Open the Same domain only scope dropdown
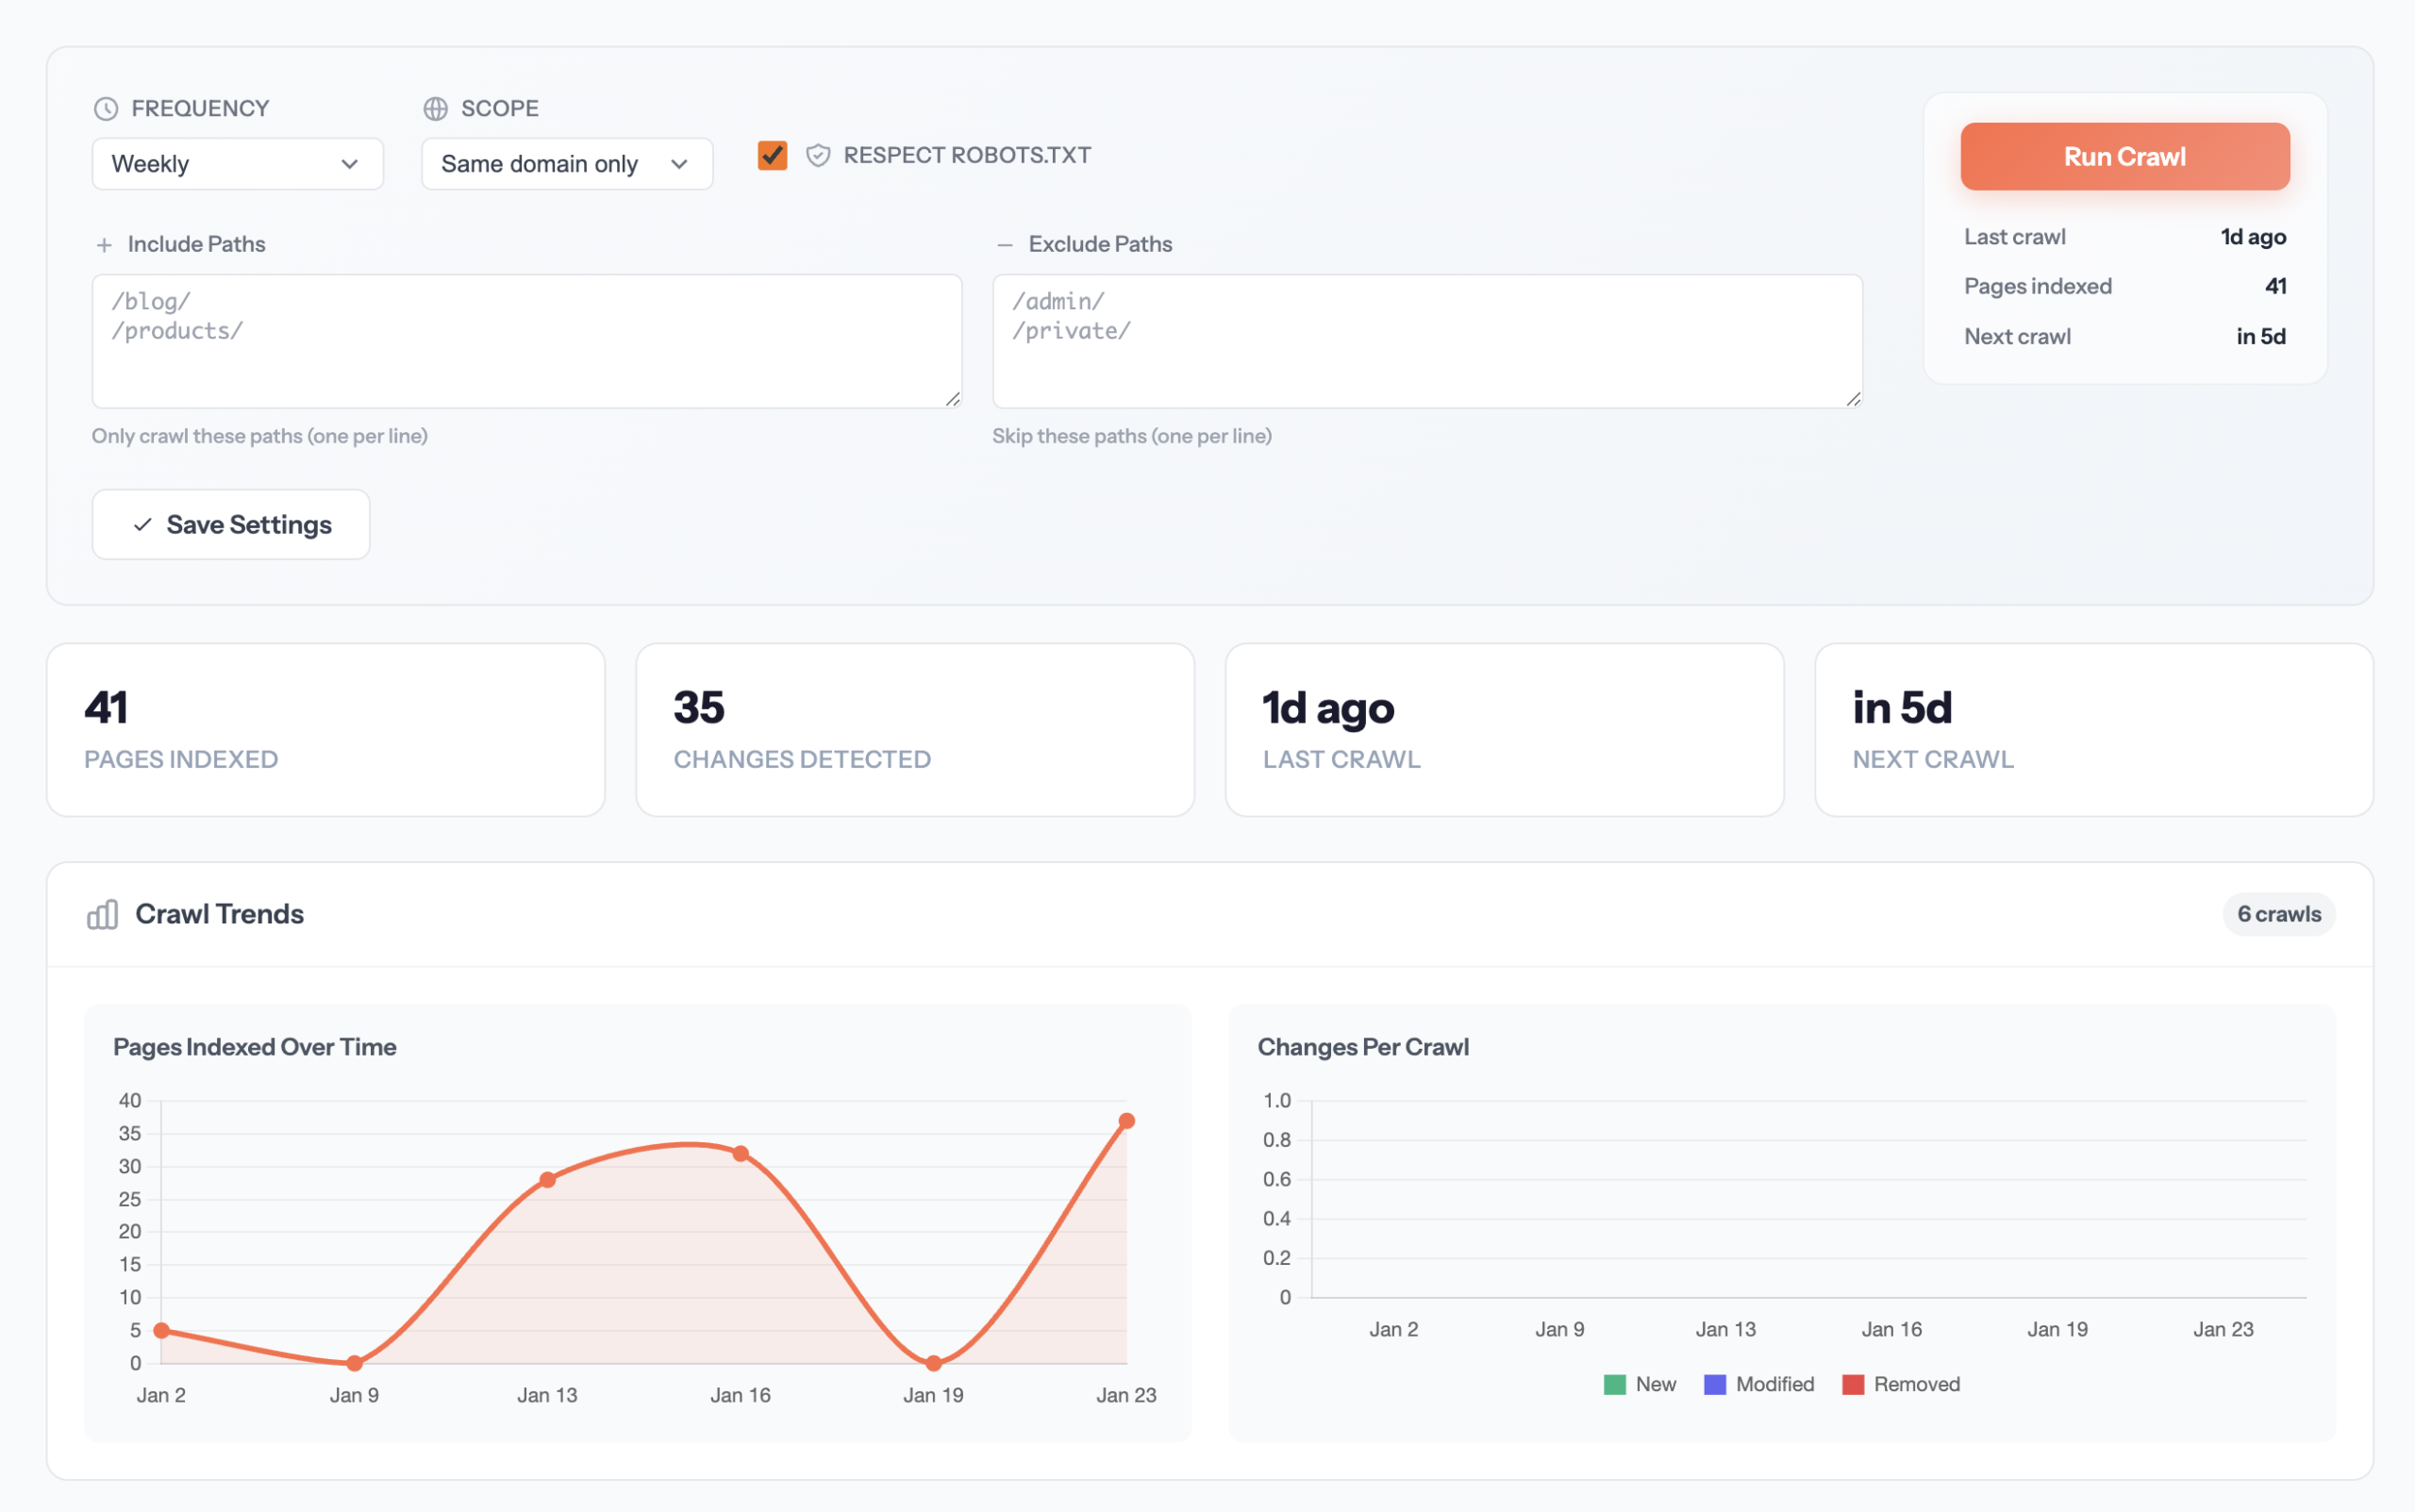This screenshot has width=2415, height=1512. coord(566,163)
